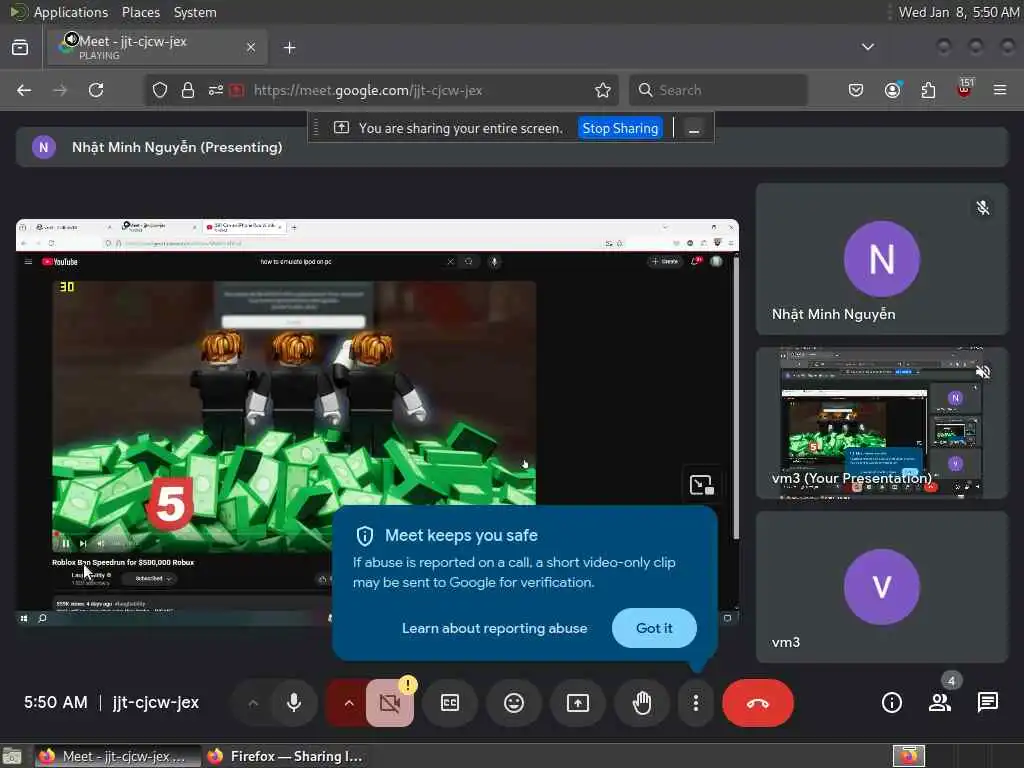Click the picture-in-picture icon on presentation

click(x=701, y=485)
